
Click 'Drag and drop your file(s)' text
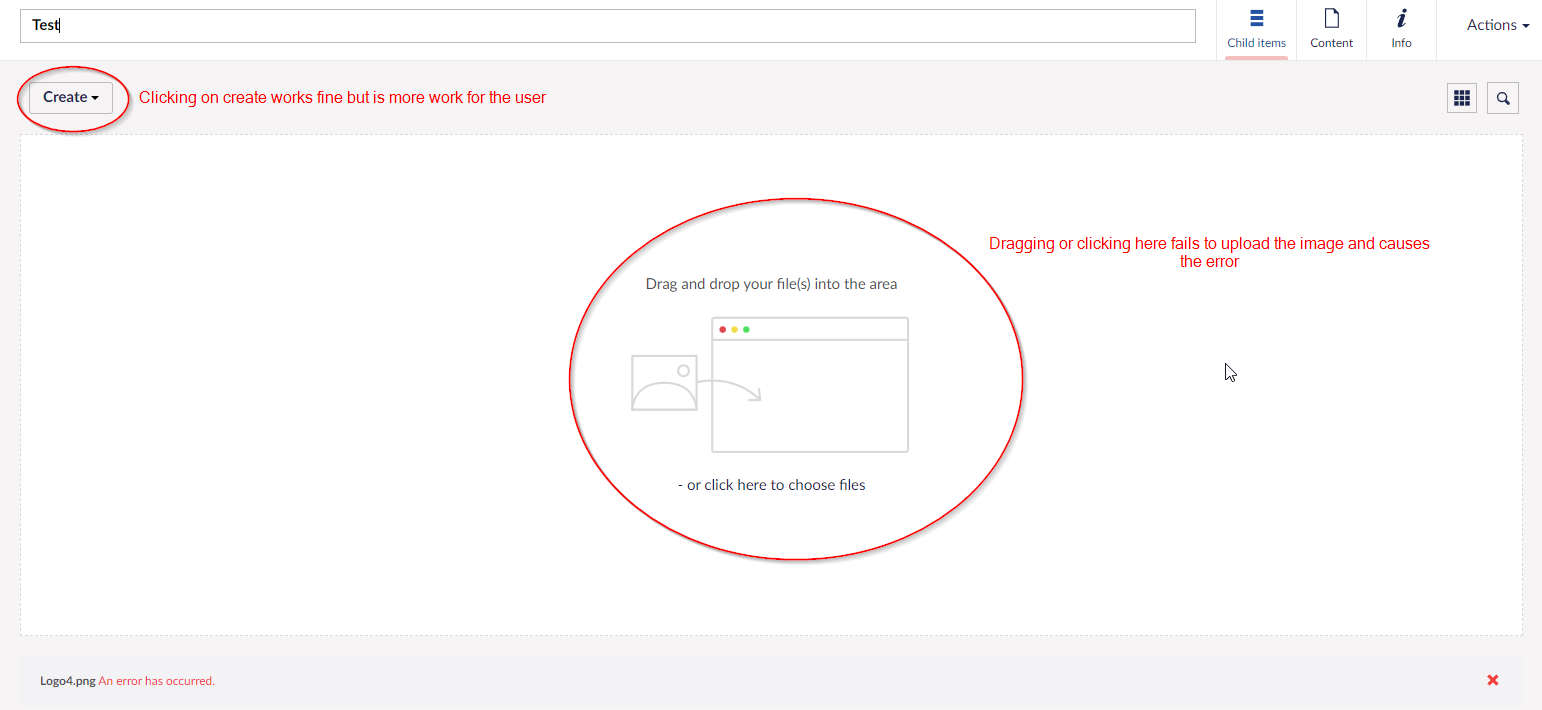(771, 284)
